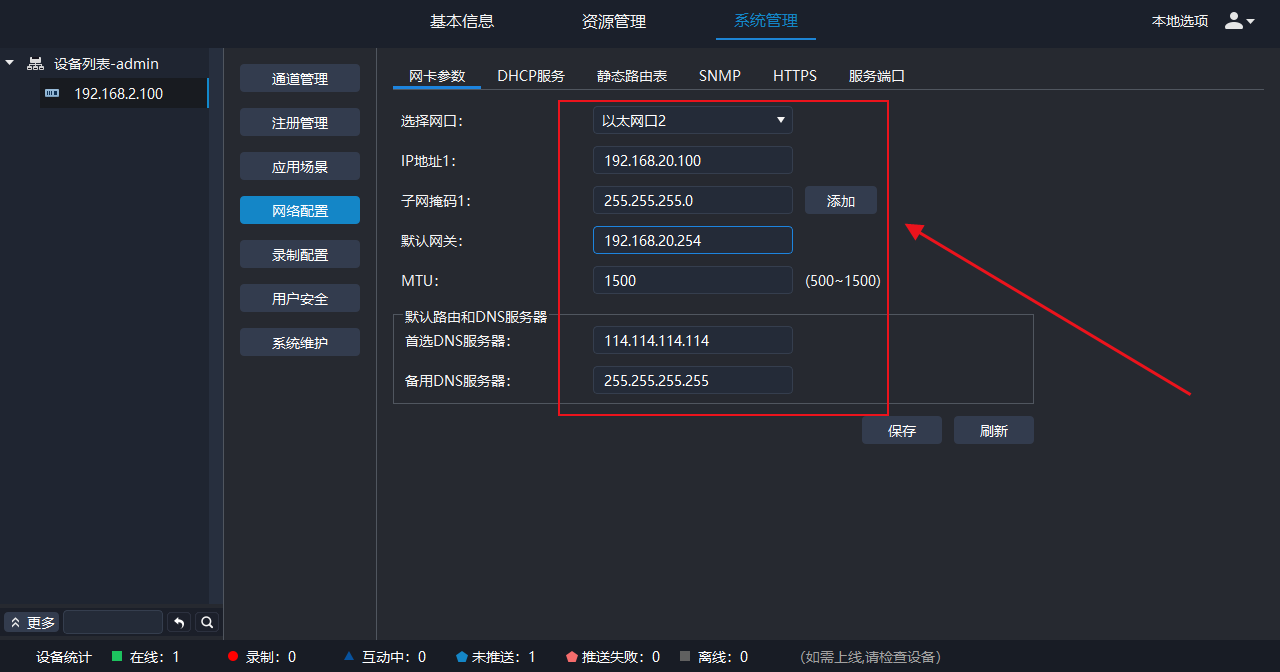
Task: Click the 默认网关 input field
Action: click(692, 240)
